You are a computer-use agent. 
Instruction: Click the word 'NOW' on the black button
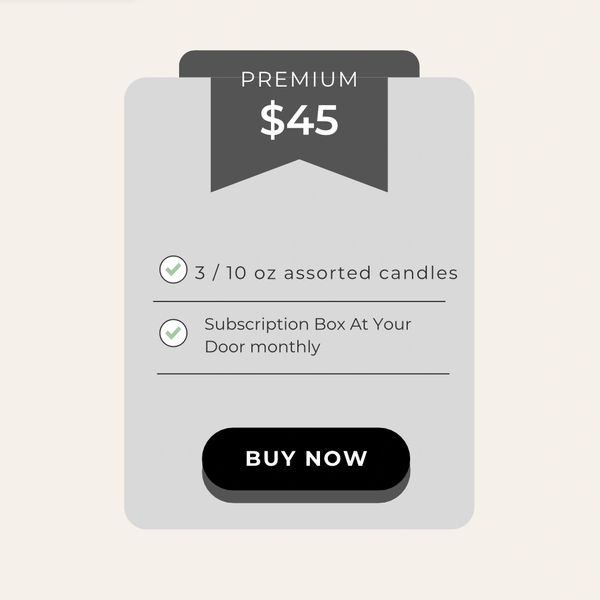point(336,458)
